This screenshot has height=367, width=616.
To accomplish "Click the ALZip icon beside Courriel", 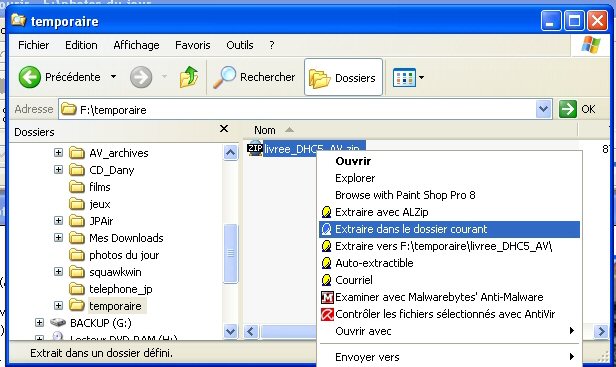I will tap(326, 280).
